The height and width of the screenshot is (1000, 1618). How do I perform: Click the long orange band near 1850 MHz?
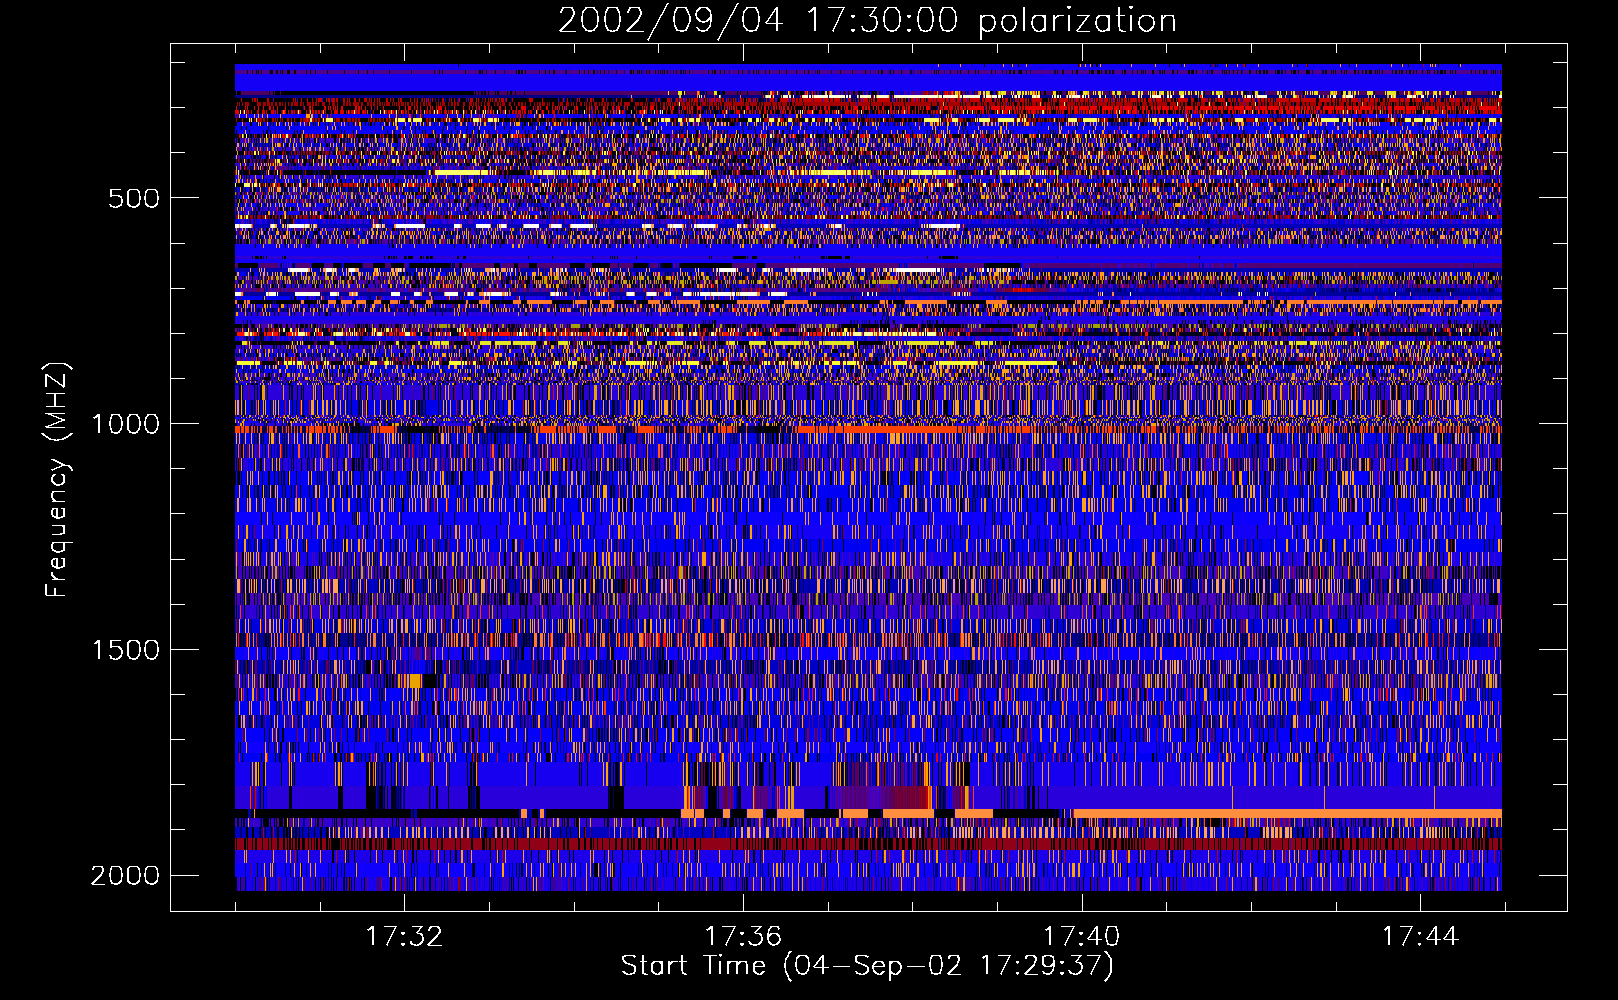click(1287, 813)
